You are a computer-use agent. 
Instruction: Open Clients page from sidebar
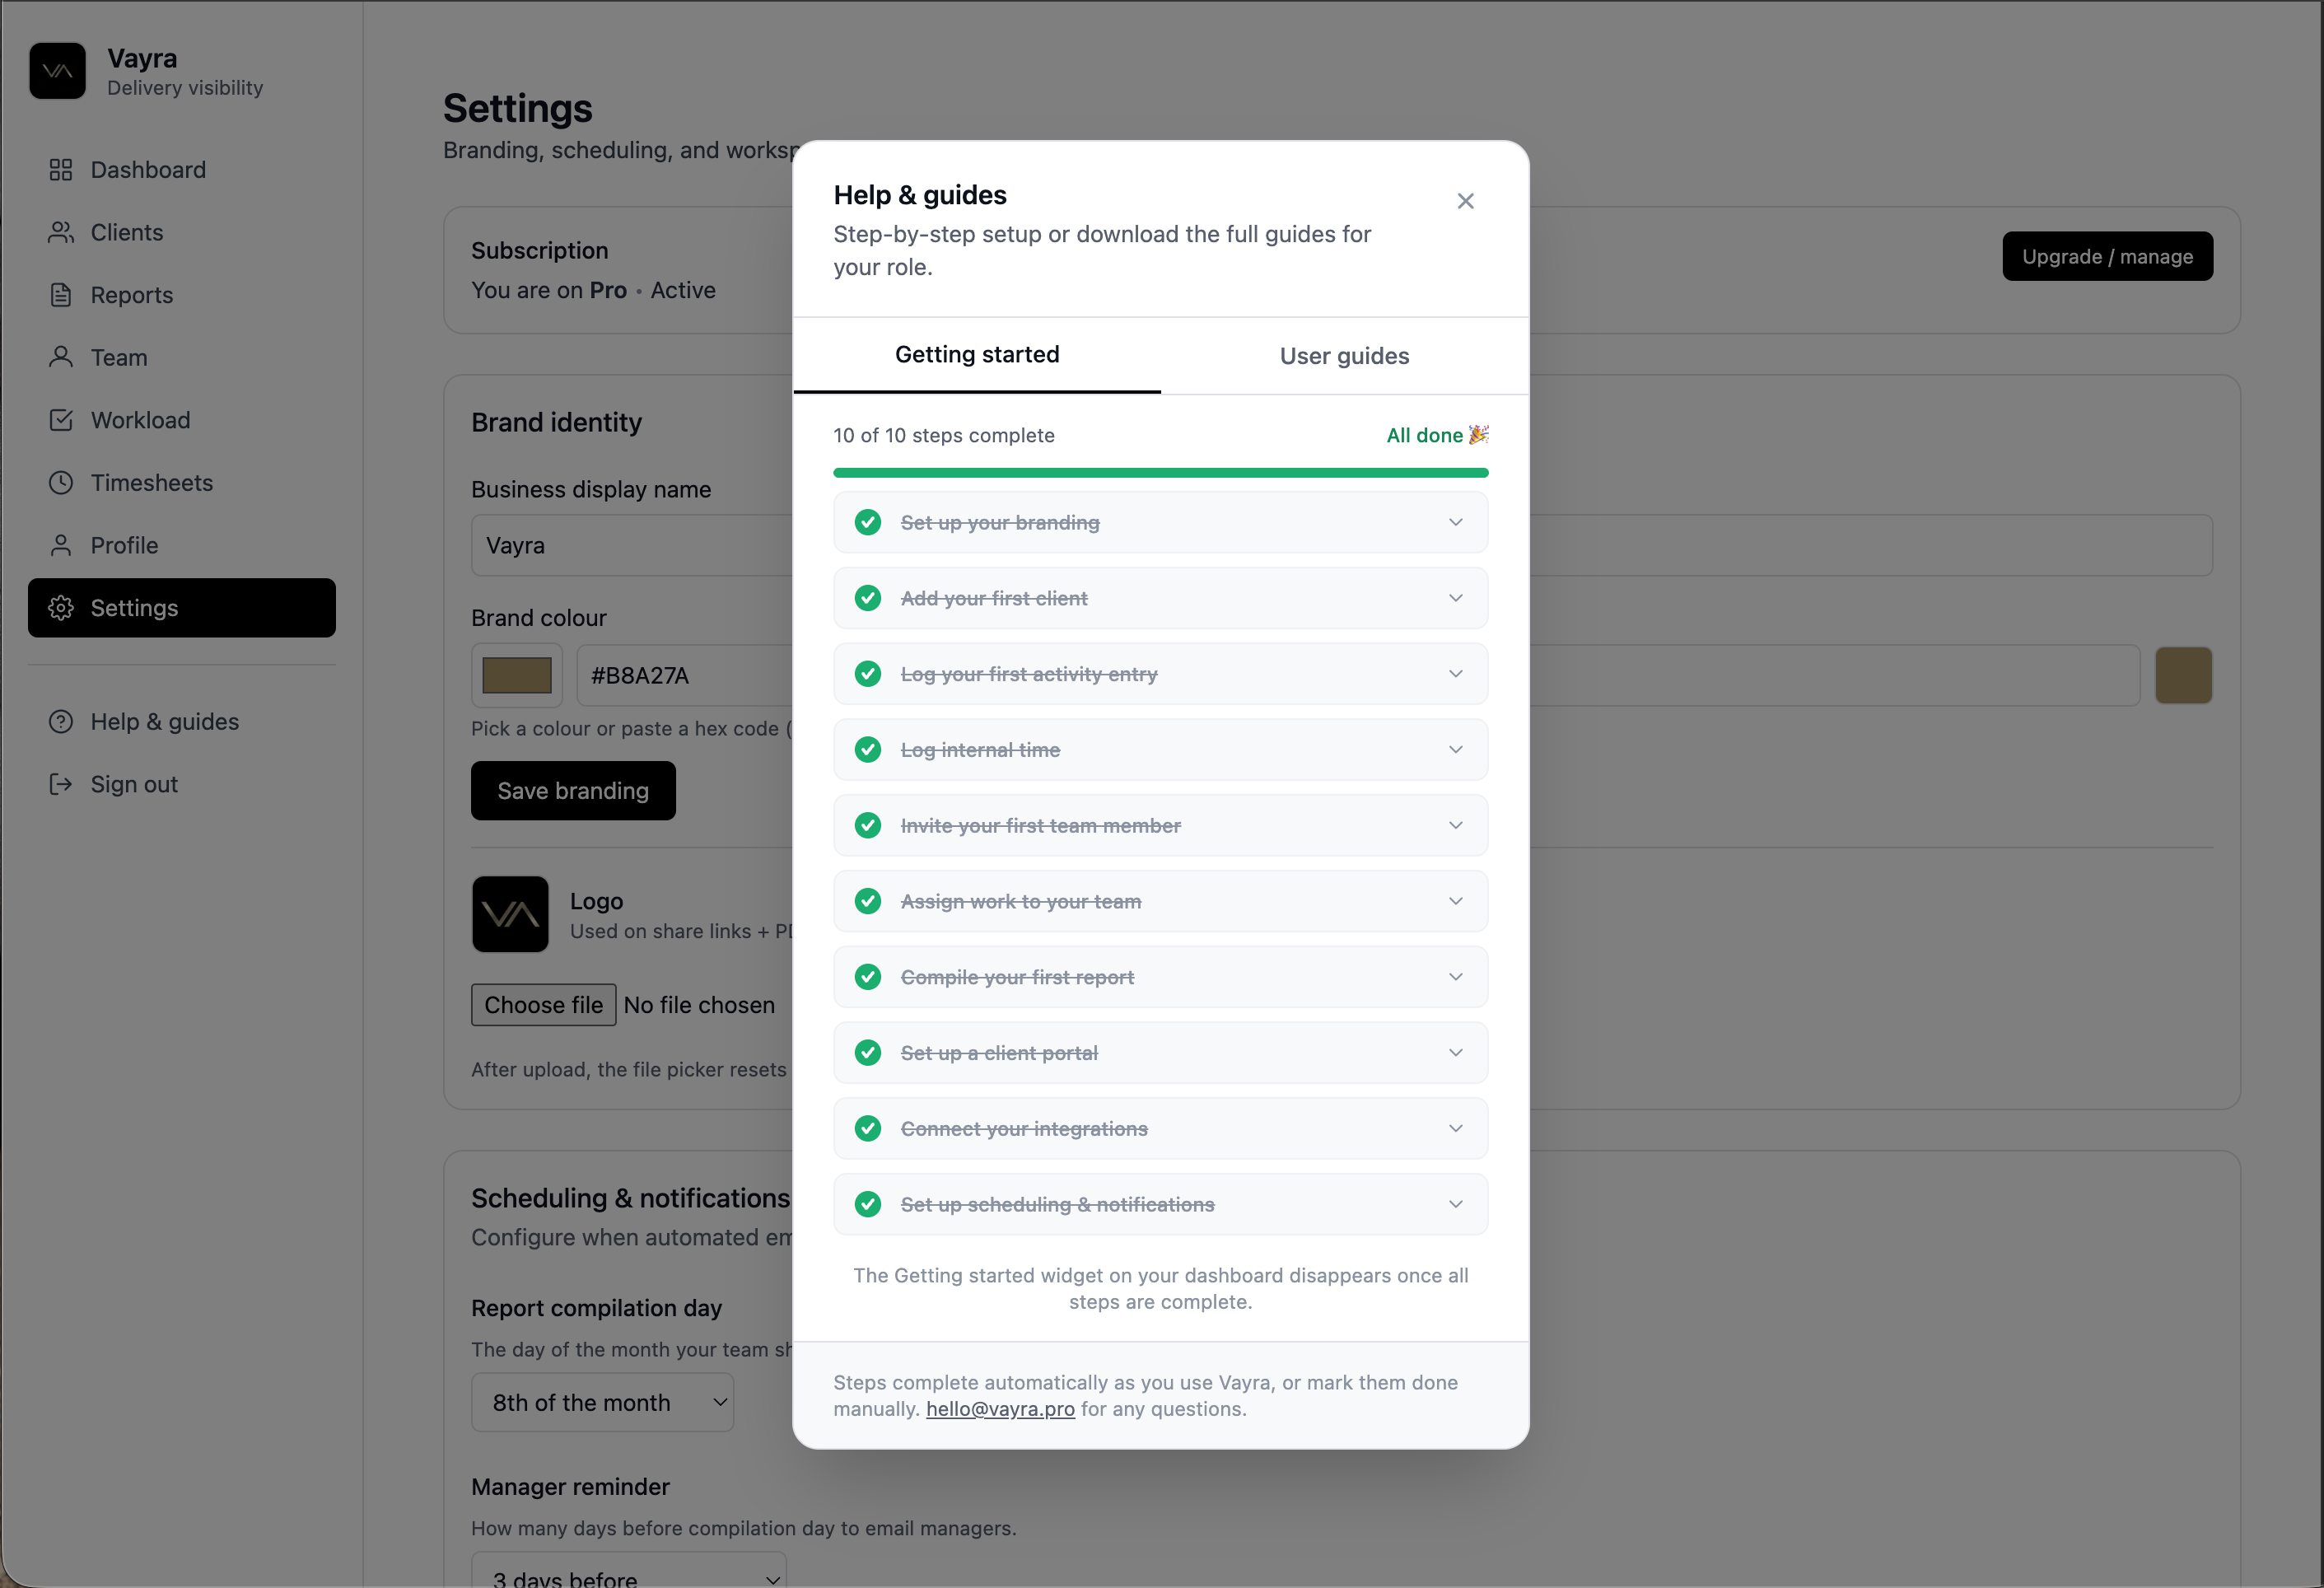(182, 232)
